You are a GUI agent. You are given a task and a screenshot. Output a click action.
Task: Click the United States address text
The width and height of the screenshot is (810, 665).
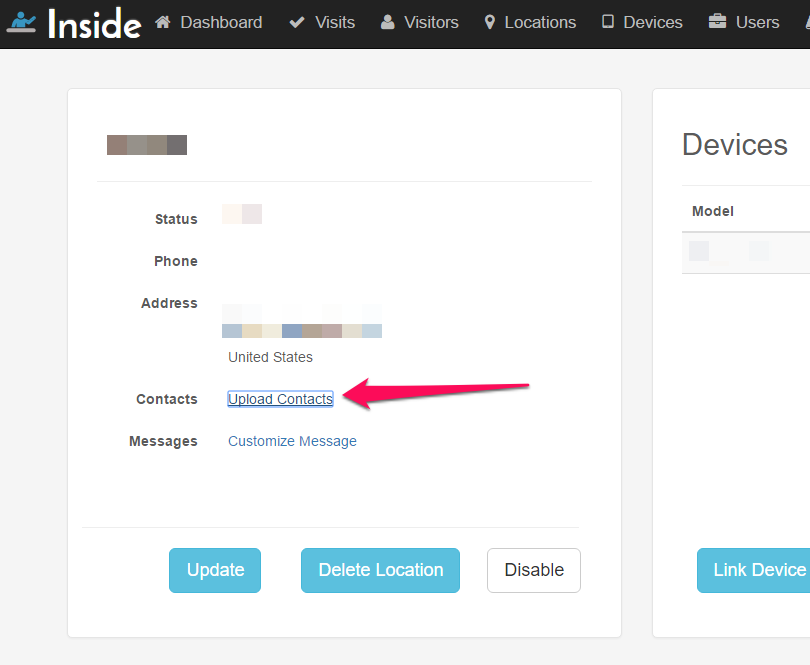[x=270, y=357]
